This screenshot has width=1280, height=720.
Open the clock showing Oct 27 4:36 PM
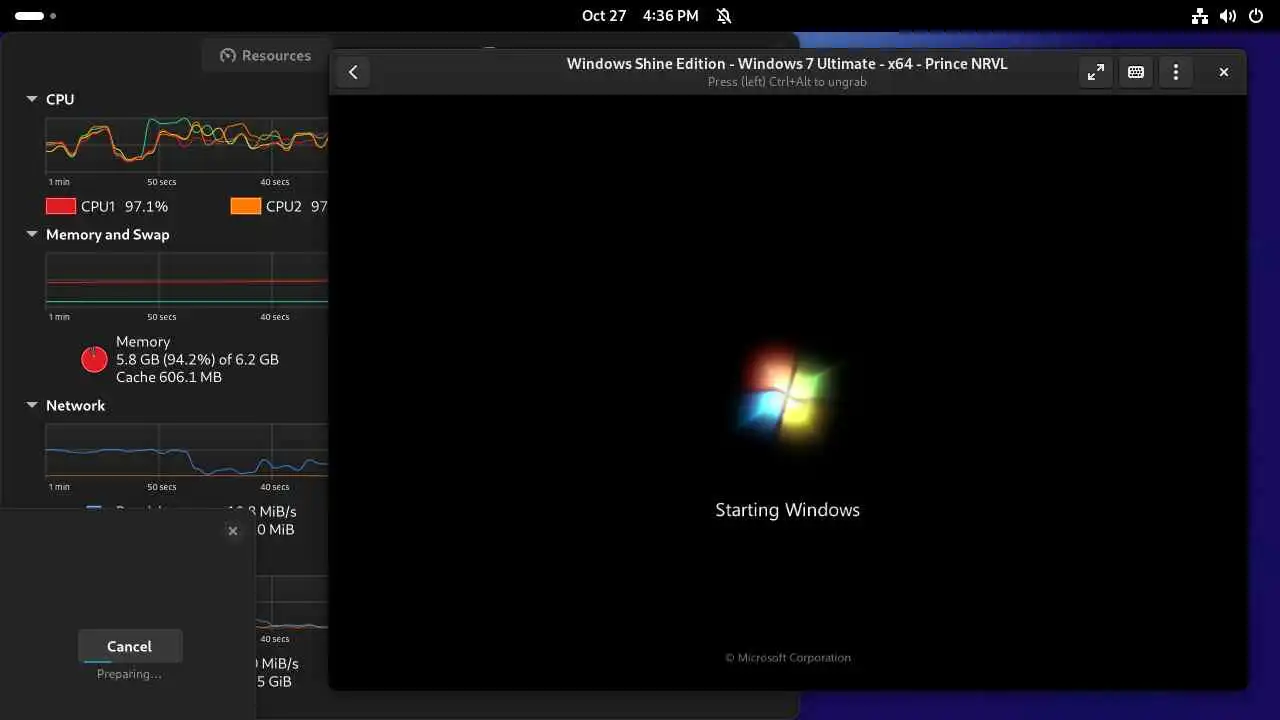click(640, 16)
